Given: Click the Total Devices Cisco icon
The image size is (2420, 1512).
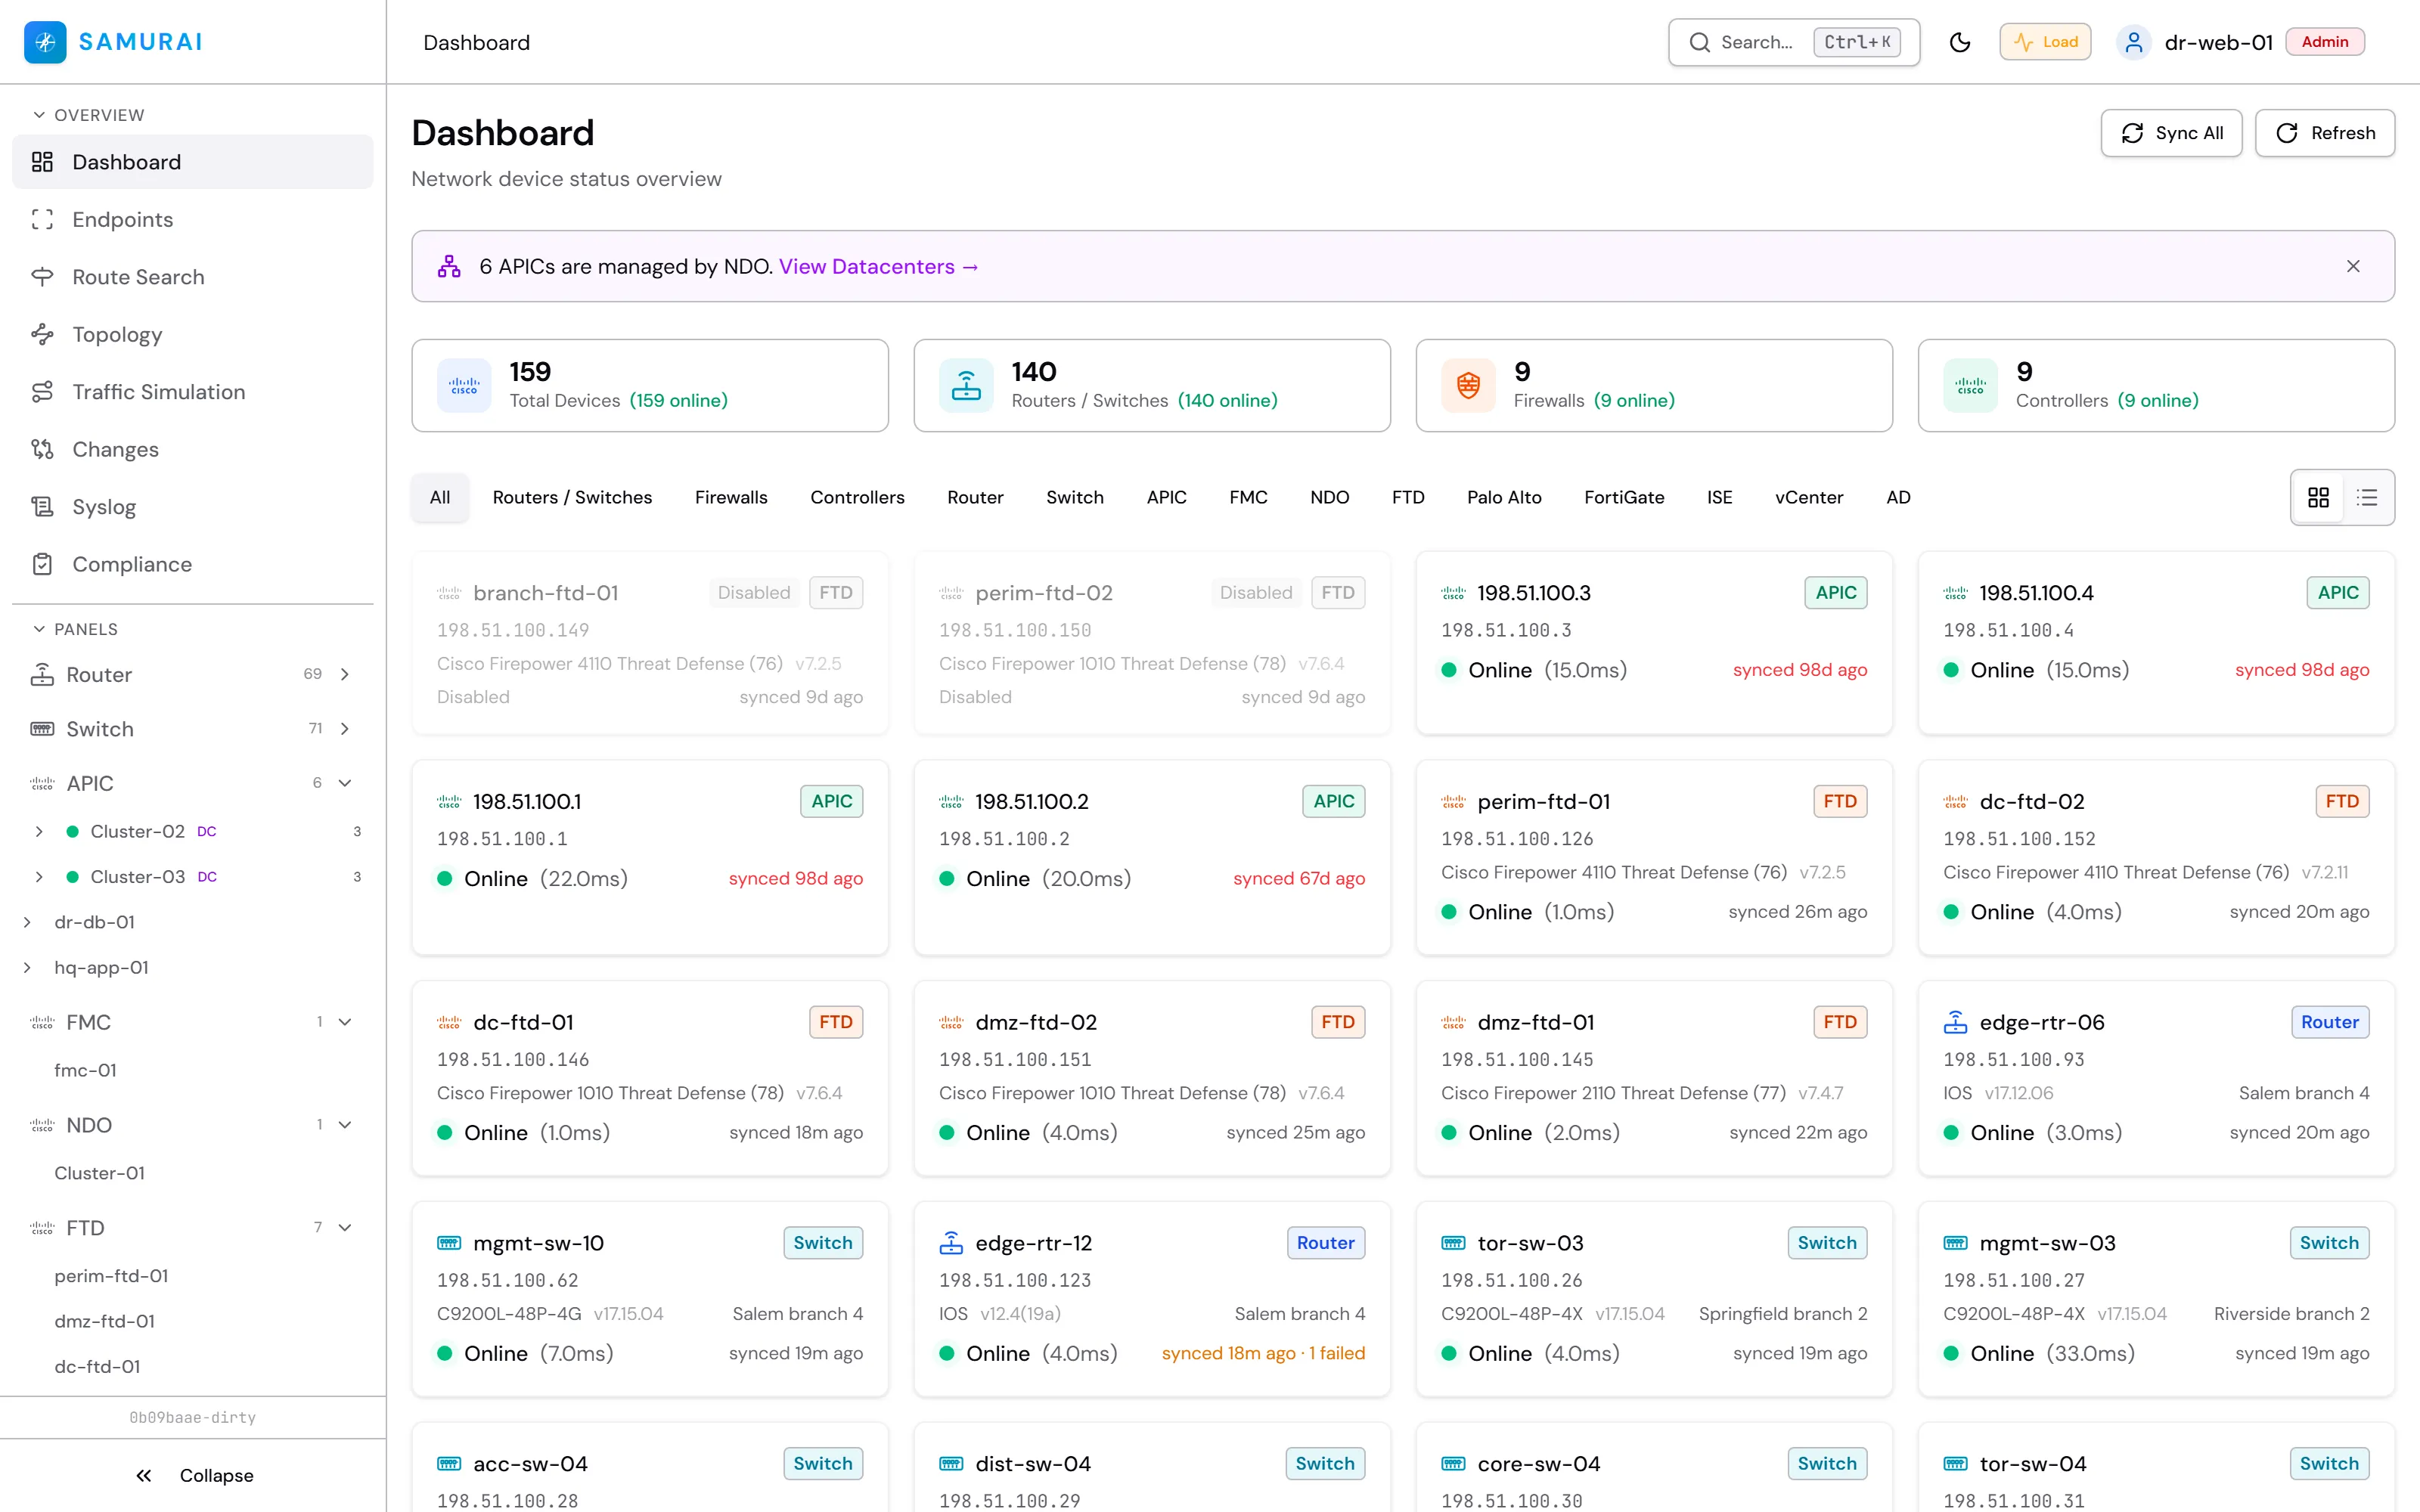Looking at the screenshot, I should [x=464, y=385].
